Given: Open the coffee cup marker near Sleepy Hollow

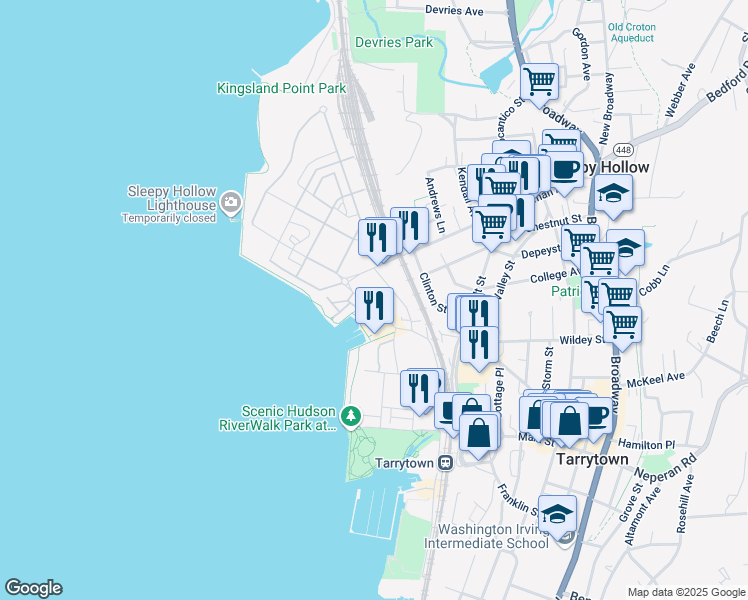Looking at the screenshot, I should 564,170.
